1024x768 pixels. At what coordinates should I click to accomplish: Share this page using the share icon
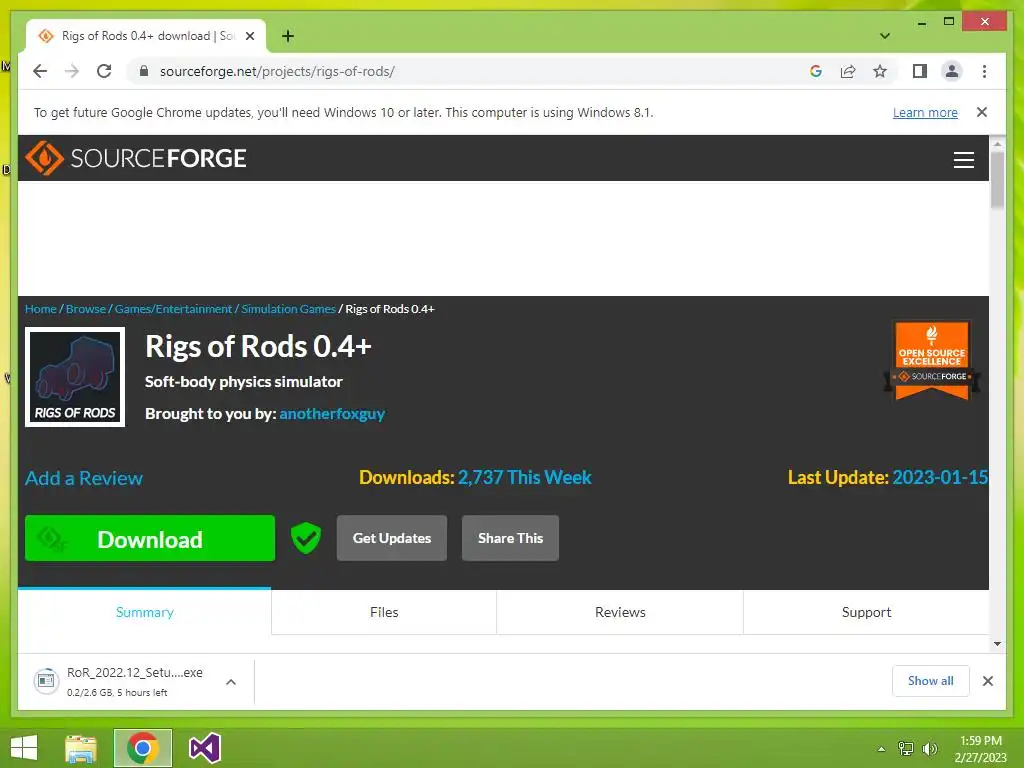click(848, 71)
